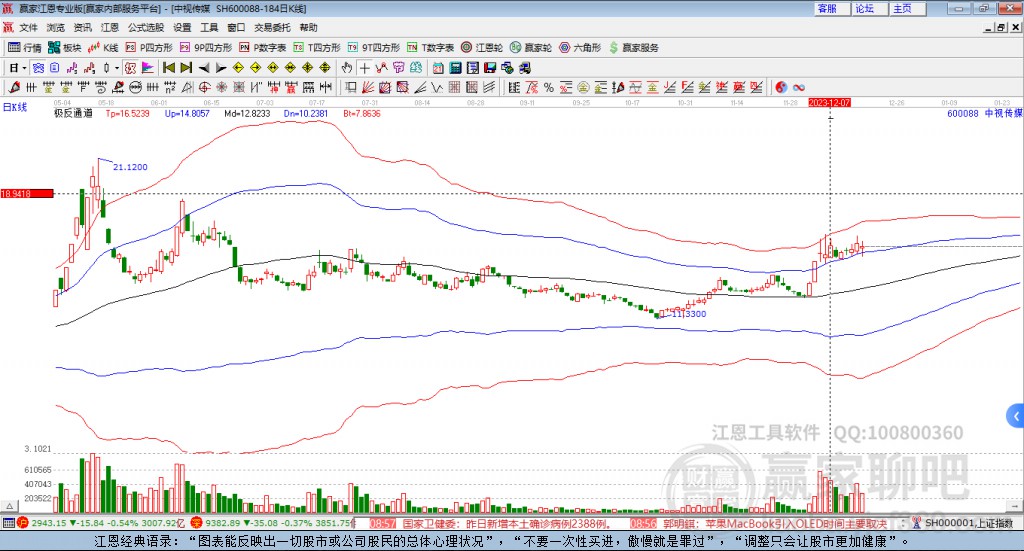This screenshot has height=551, width=1024.
Task: Expand the 日 period dropdown arrow
Action: 24,68
